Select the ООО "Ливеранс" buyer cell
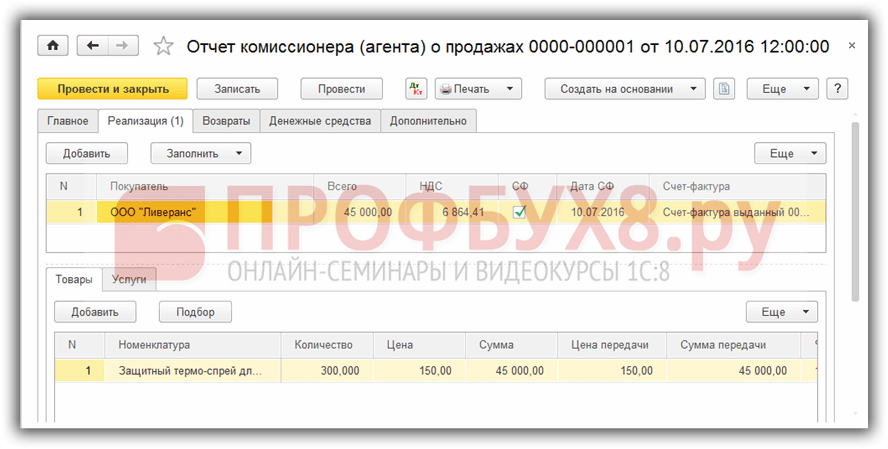 point(205,212)
